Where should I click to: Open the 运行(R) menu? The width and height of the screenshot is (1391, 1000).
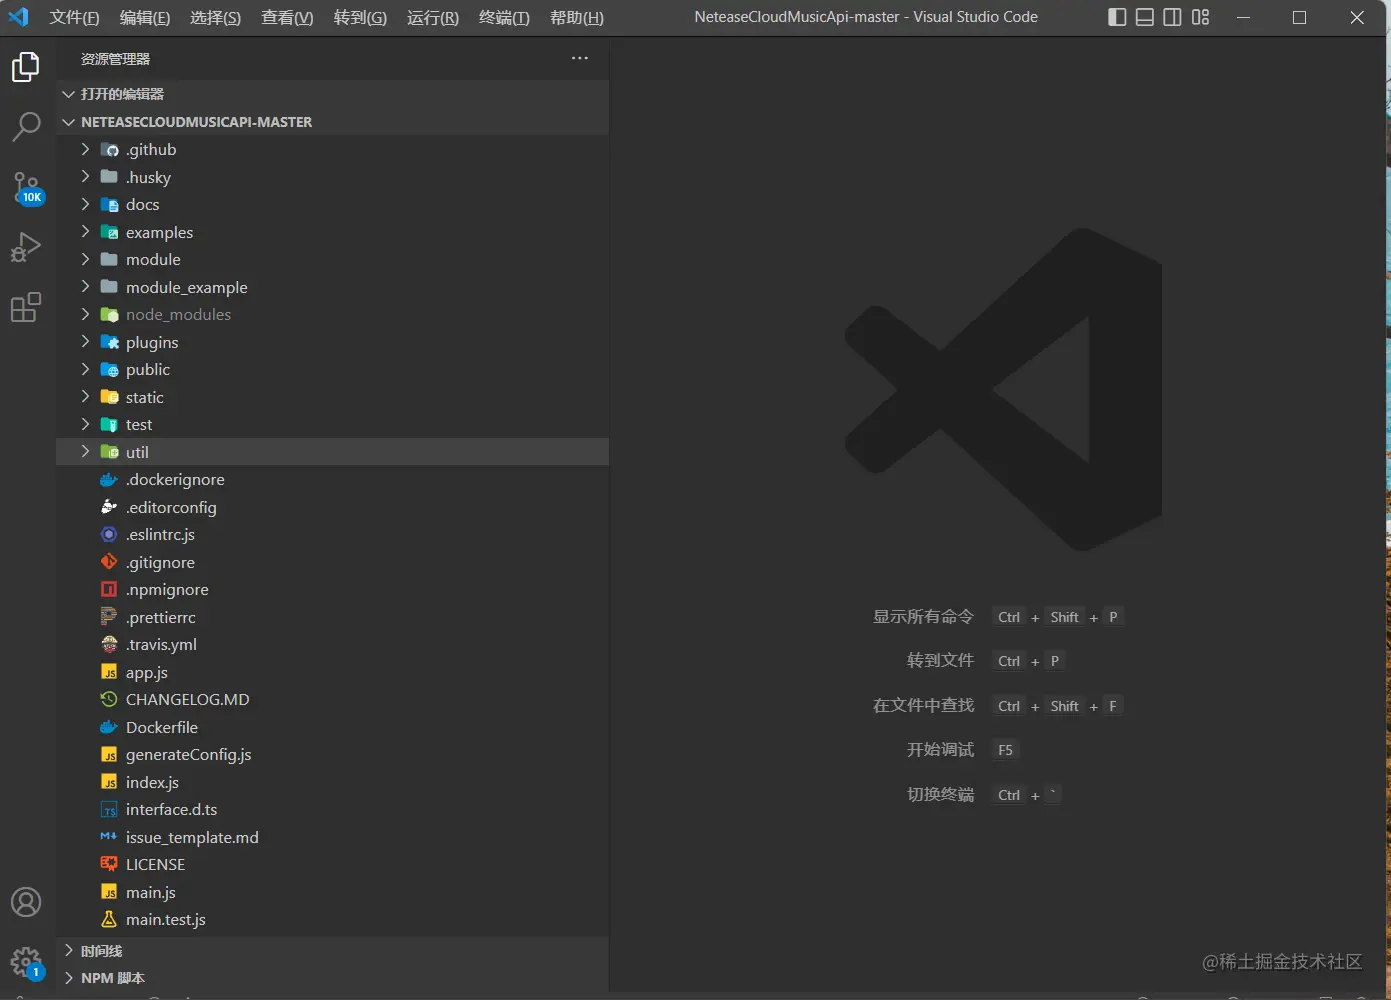(433, 17)
